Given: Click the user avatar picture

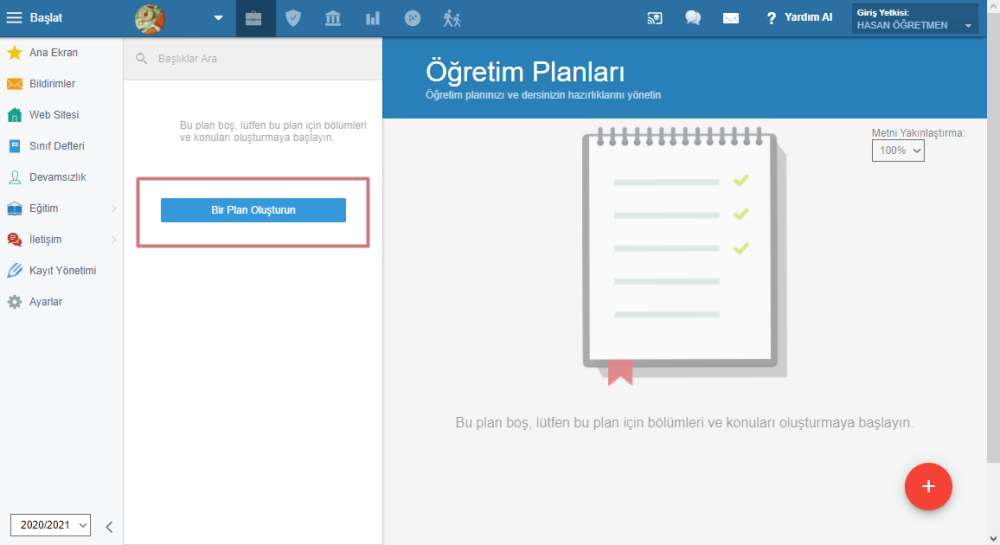Looking at the screenshot, I should pyautogui.click(x=150, y=18).
